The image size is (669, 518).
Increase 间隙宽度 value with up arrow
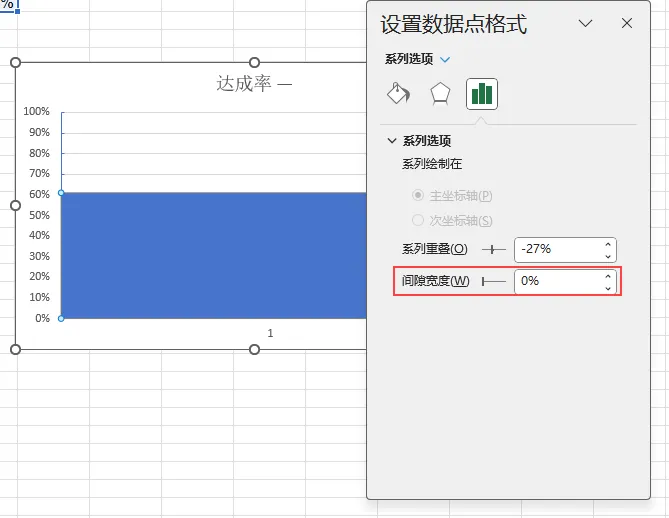coord(608,276)
